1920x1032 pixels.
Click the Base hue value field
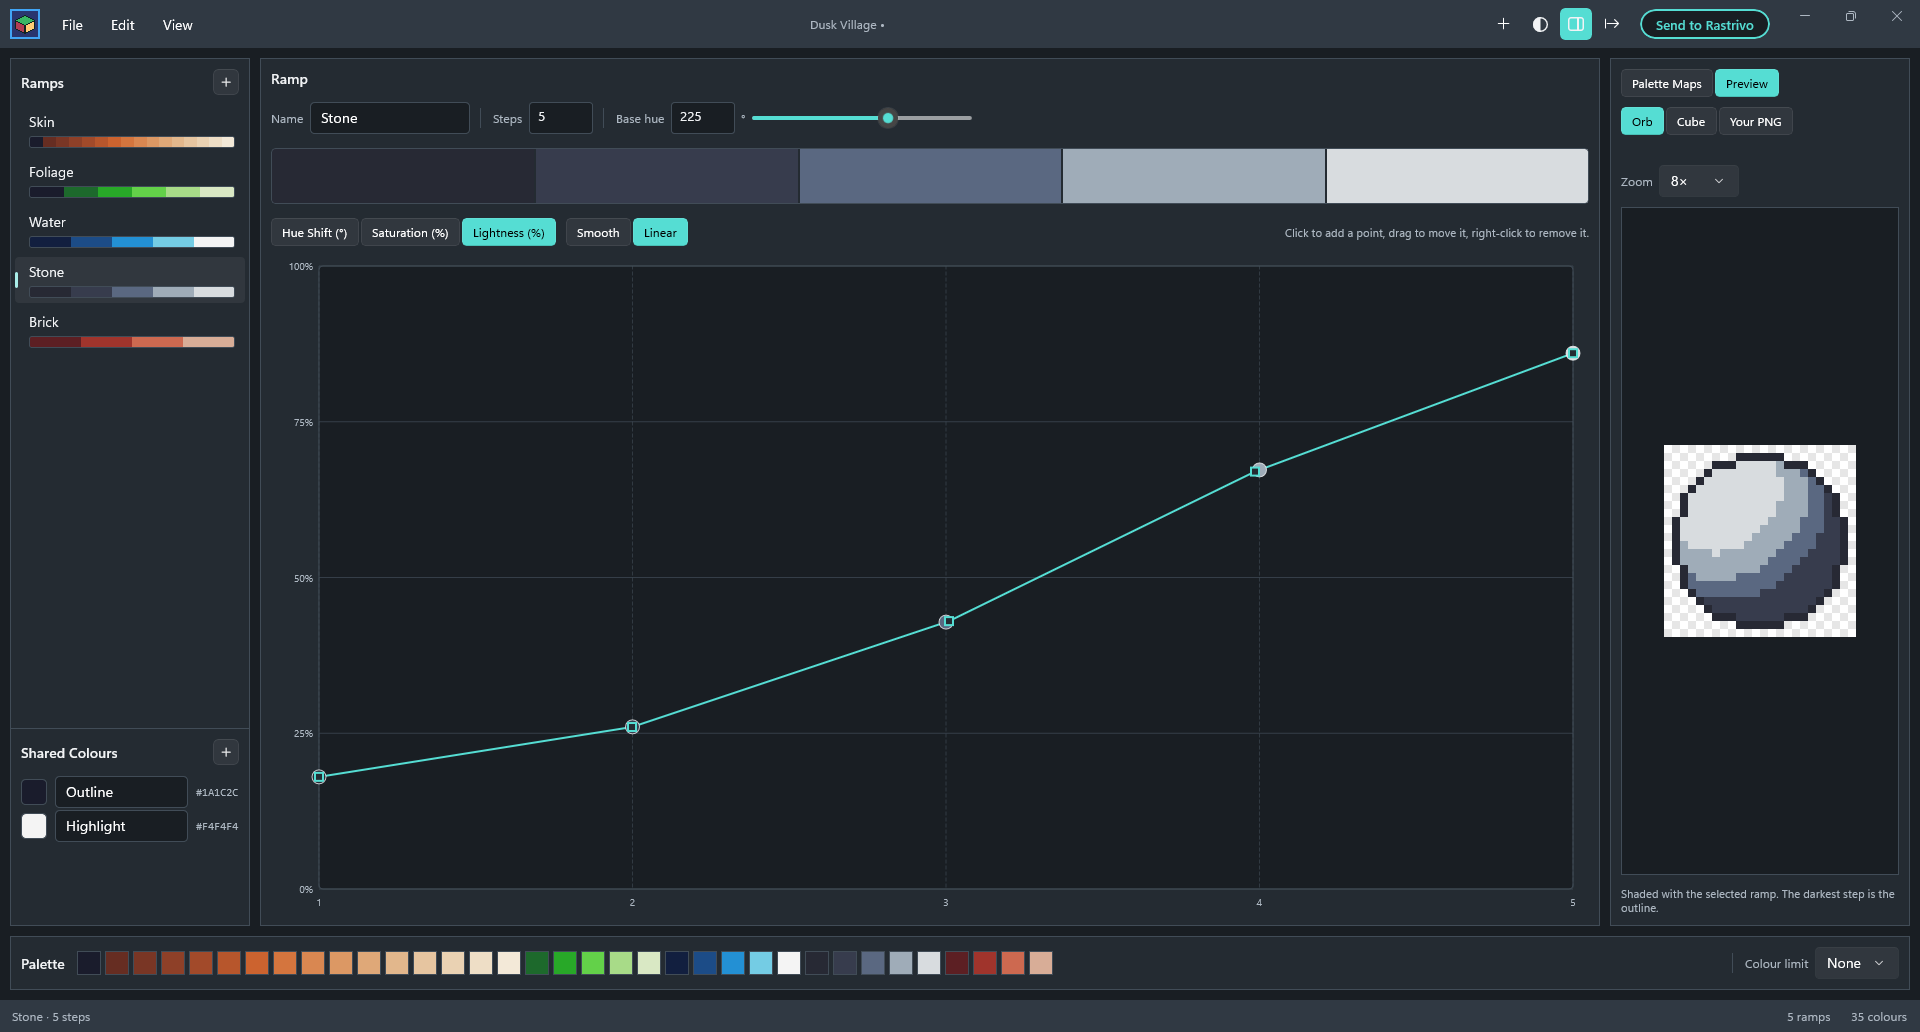click(x=702, y=118)
